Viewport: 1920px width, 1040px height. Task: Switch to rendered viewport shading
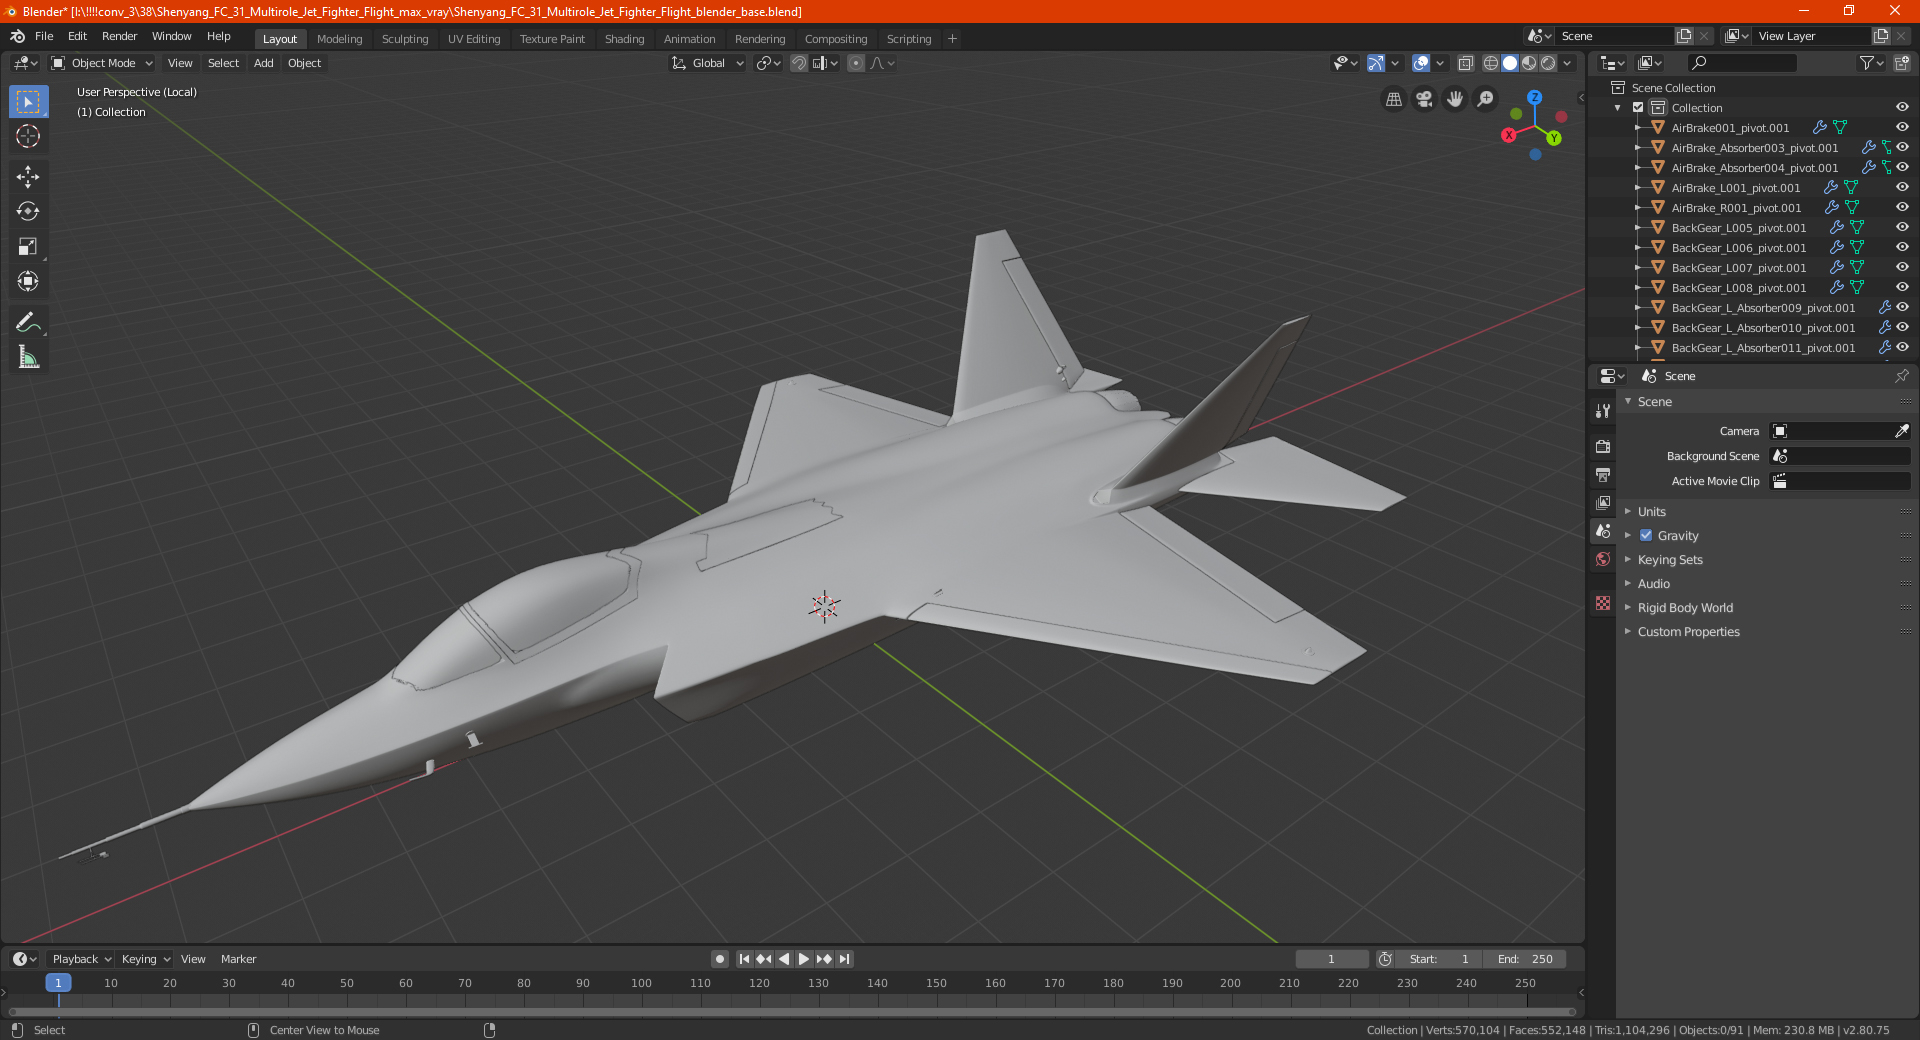point(1548,63)
